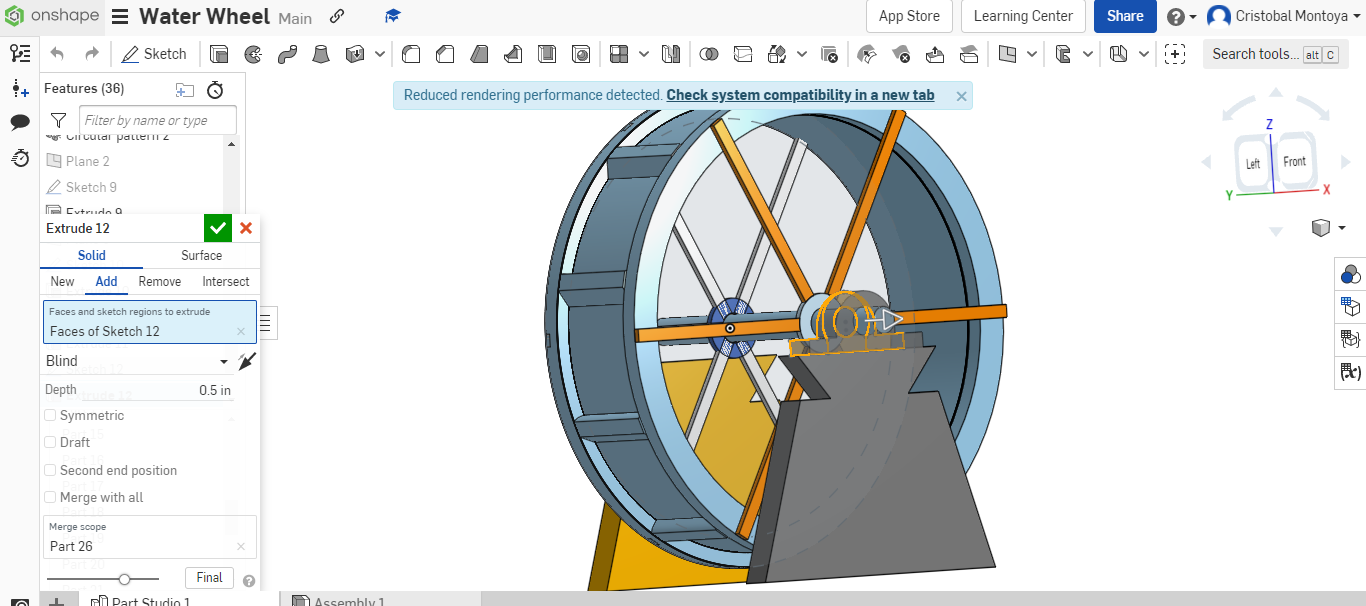Redo the last action
Screen dimensions: 1366x606
pos(91,54)
